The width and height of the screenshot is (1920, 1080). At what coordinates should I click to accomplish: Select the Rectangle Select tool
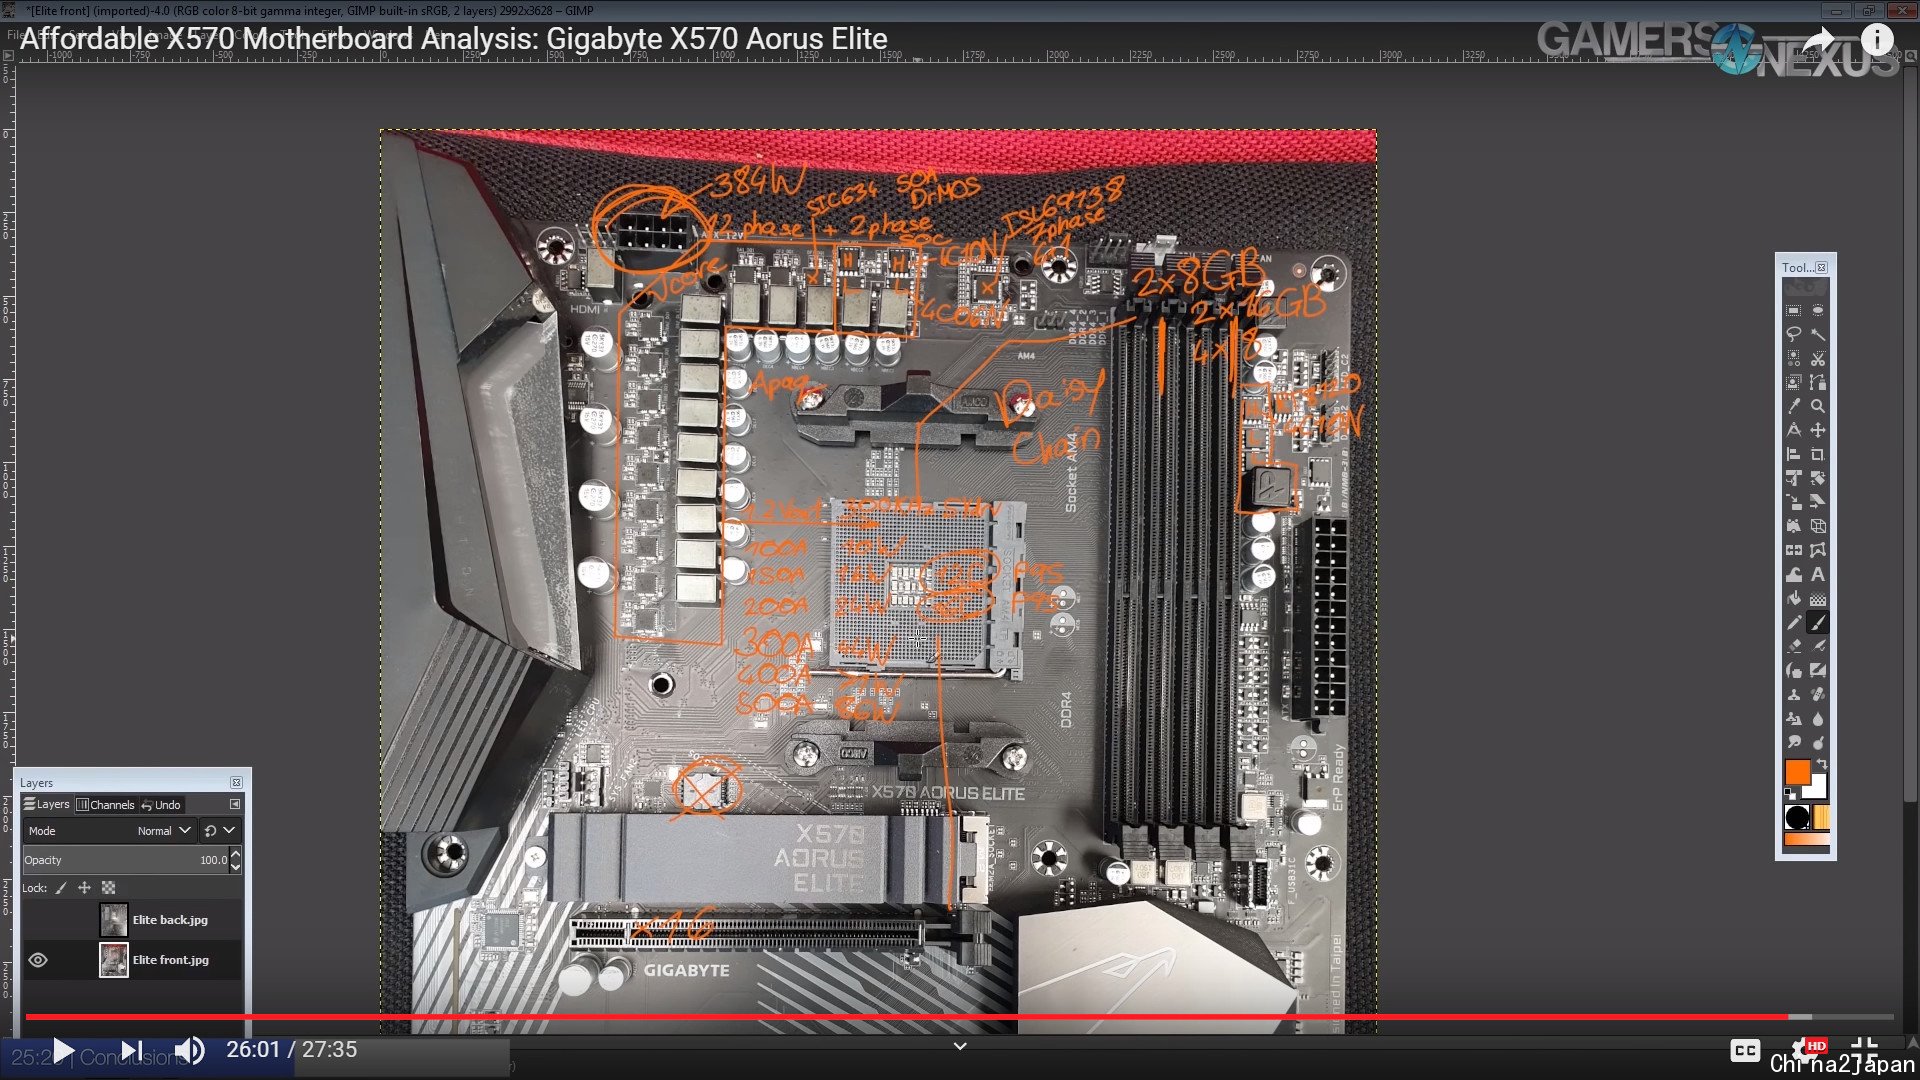(1794, 311)
